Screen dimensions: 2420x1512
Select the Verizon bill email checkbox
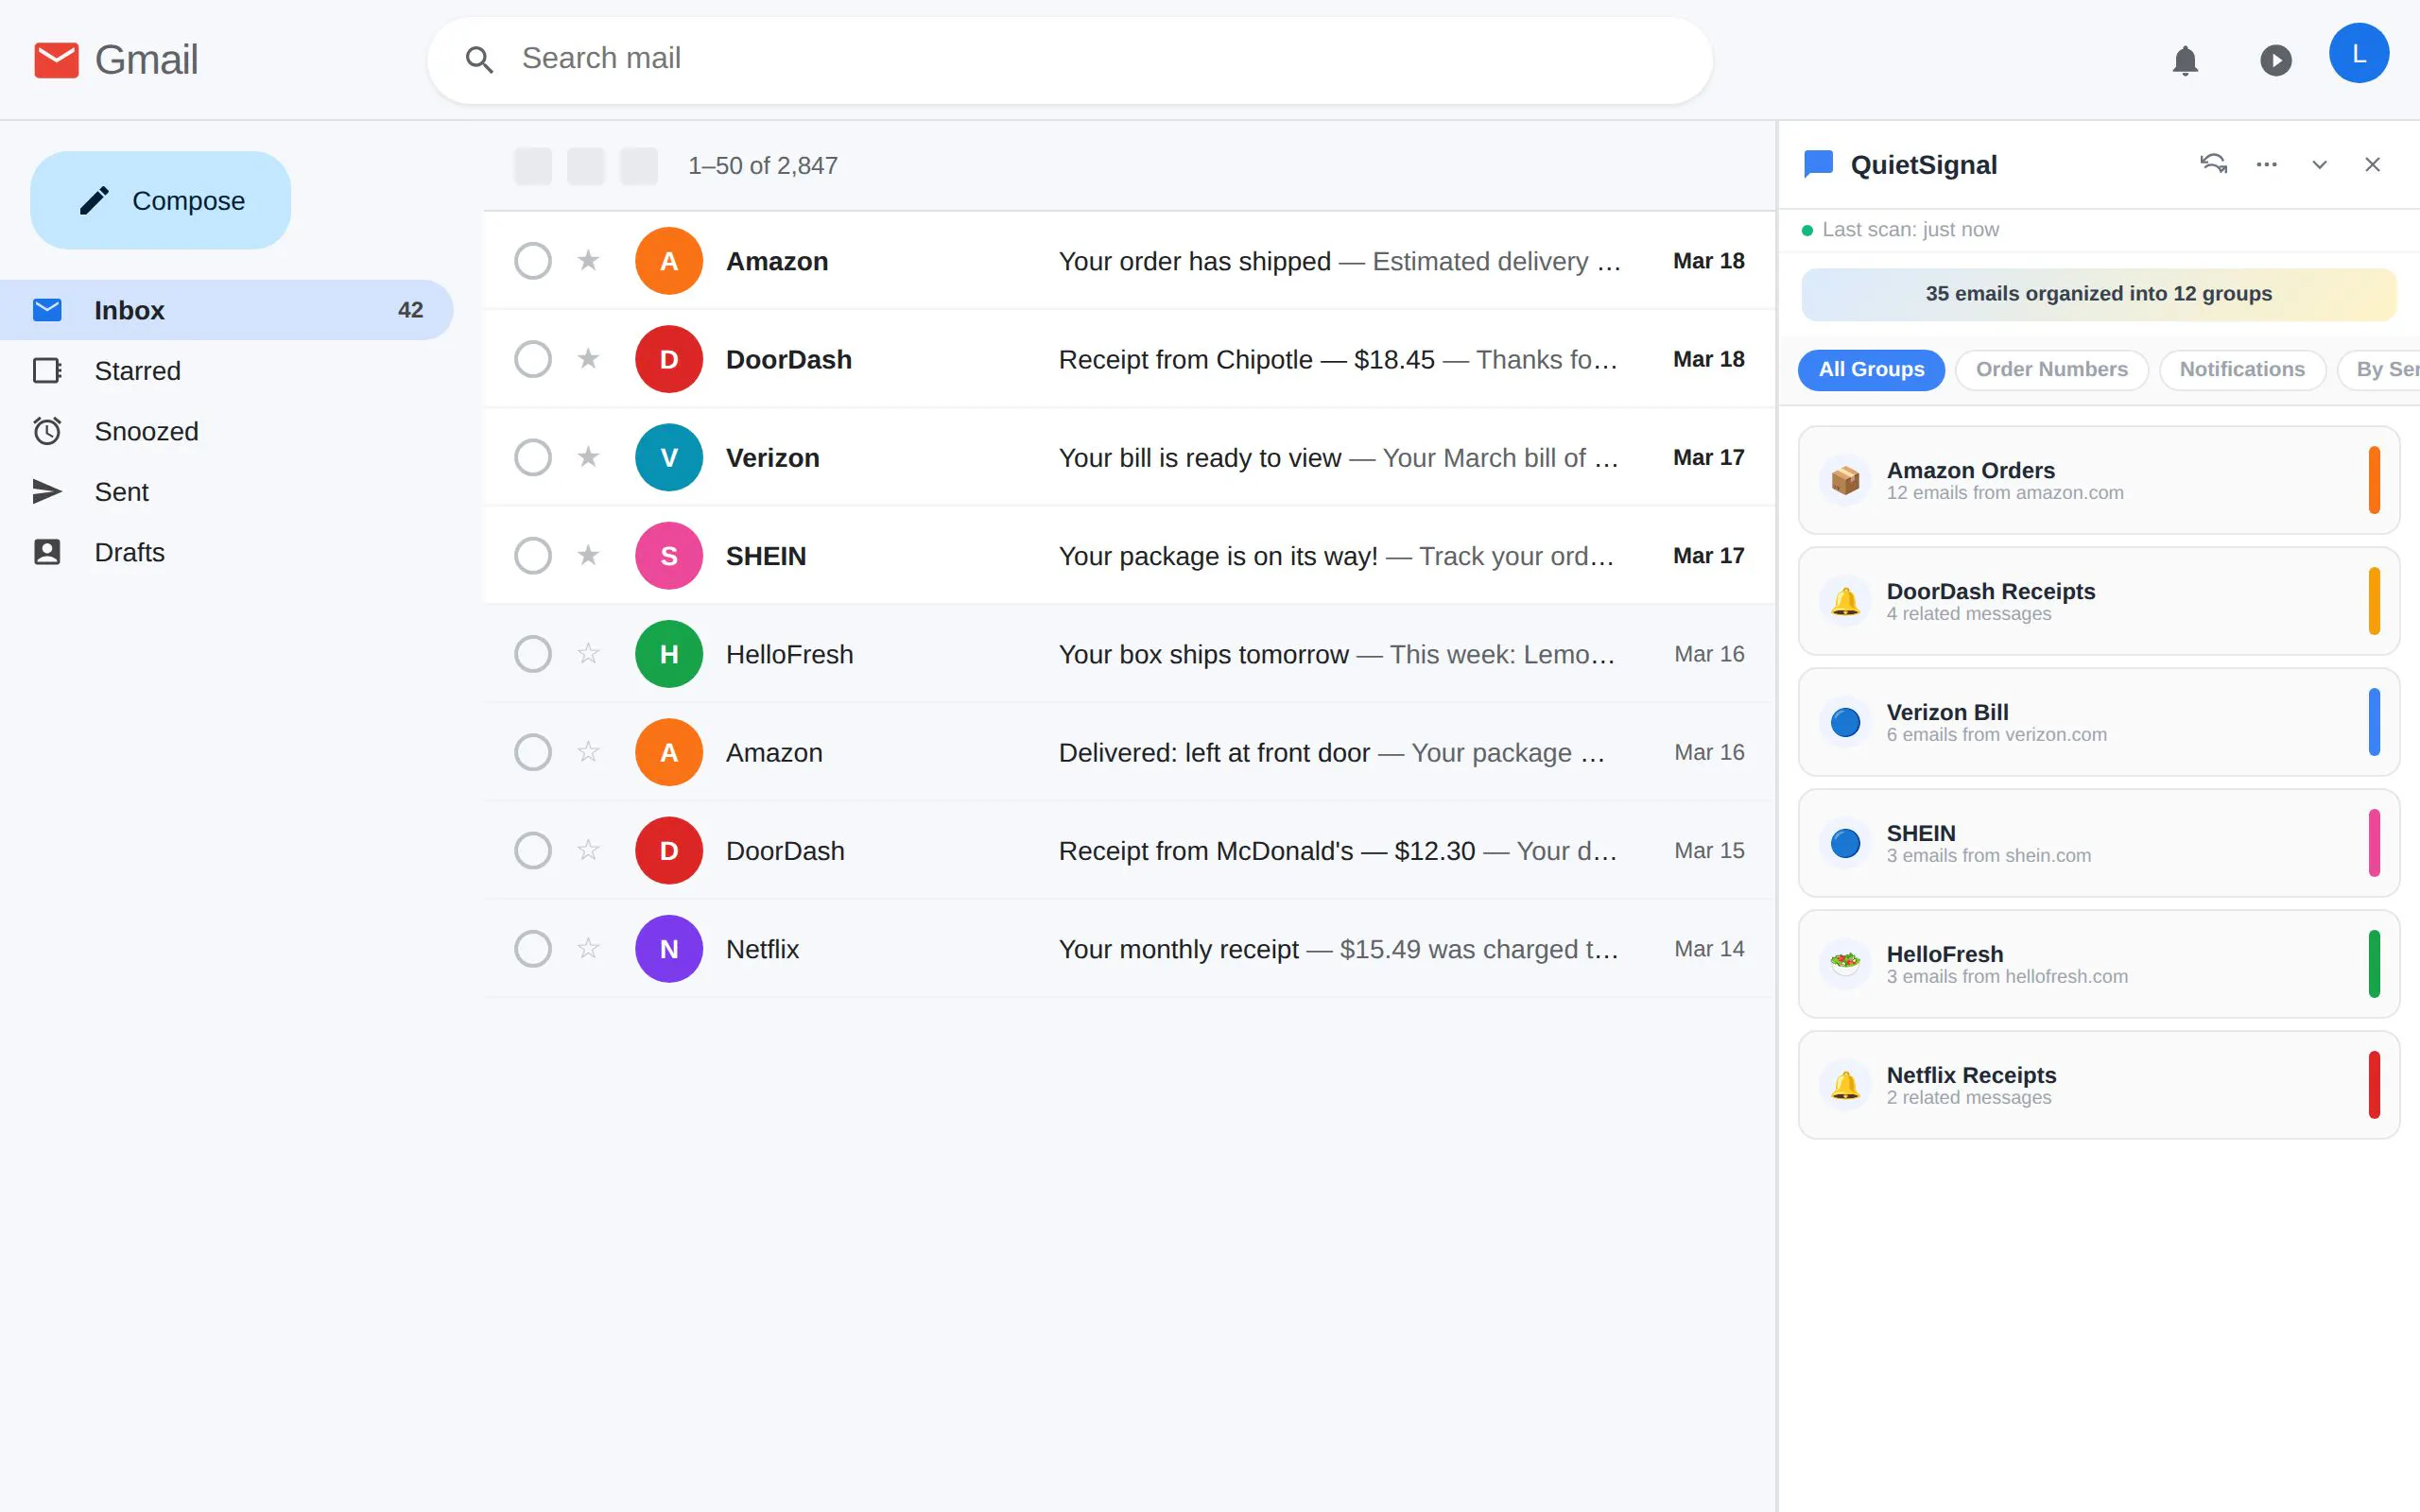(533, 458)
